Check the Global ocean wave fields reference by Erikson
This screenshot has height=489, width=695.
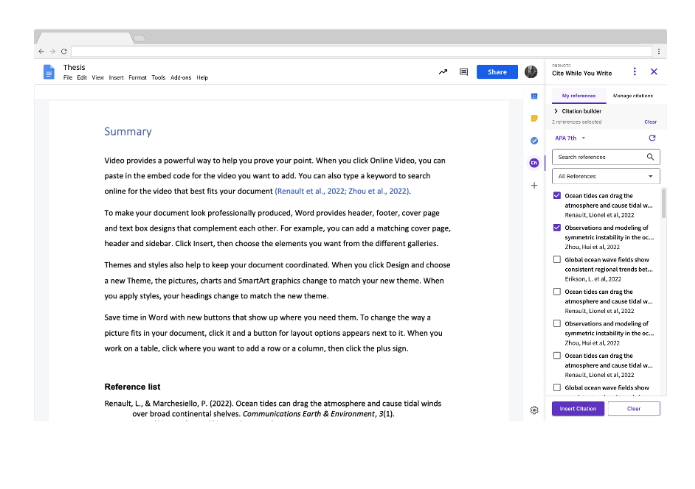point(557,260)
